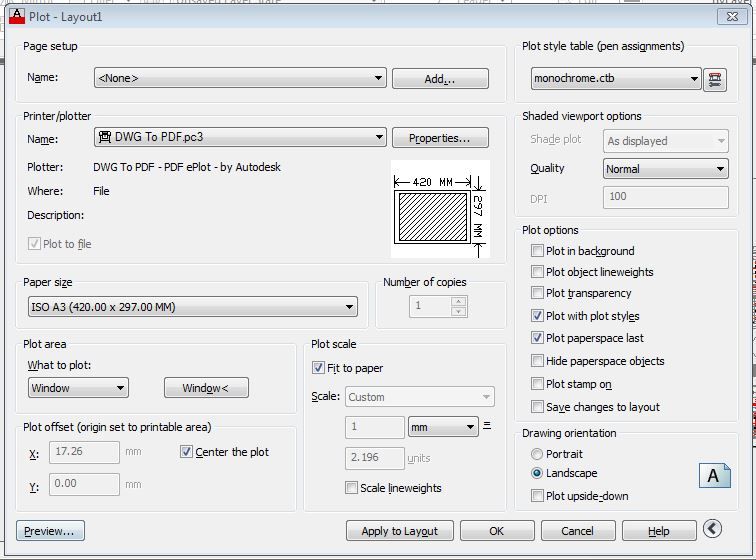Viewport: 756px width, 560px height.
Task: Enable Hide paperspace objects
Action: pyautogui.click(x=537, y=361)
